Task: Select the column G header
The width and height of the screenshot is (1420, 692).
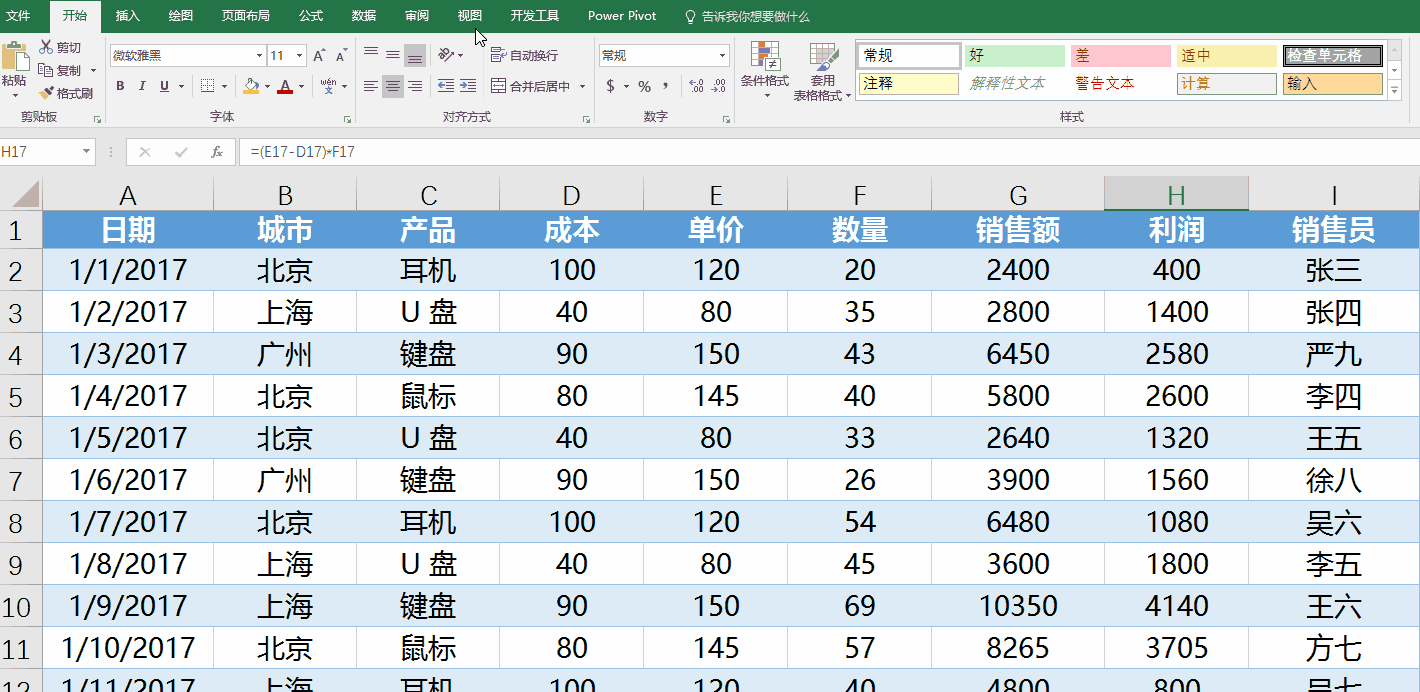Action: [1018, 195]
